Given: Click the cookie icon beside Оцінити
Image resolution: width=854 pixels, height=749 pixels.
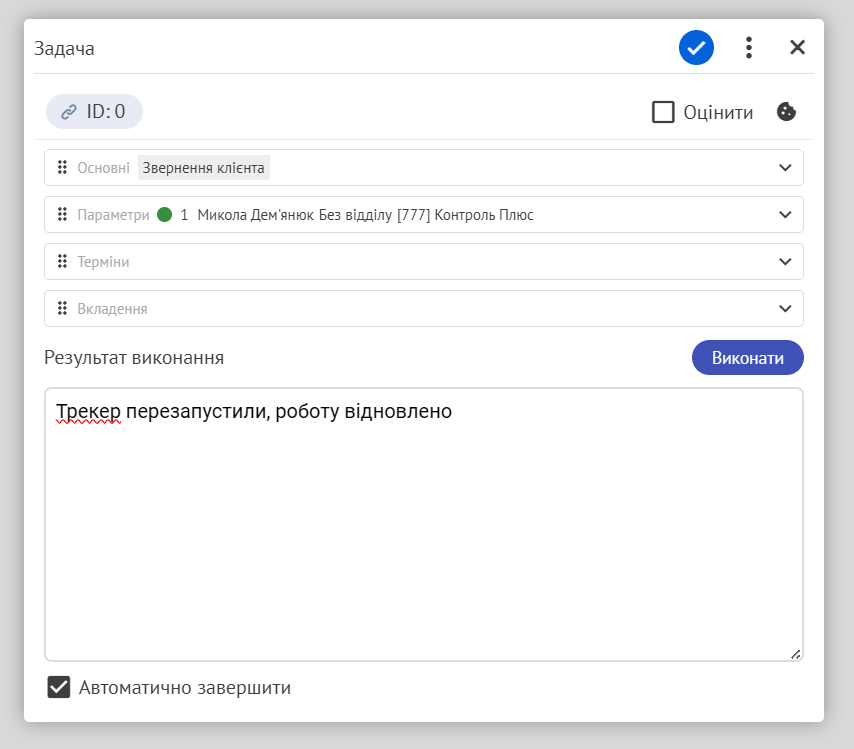Looking at the screenshot, I should (x=786, y=112).
